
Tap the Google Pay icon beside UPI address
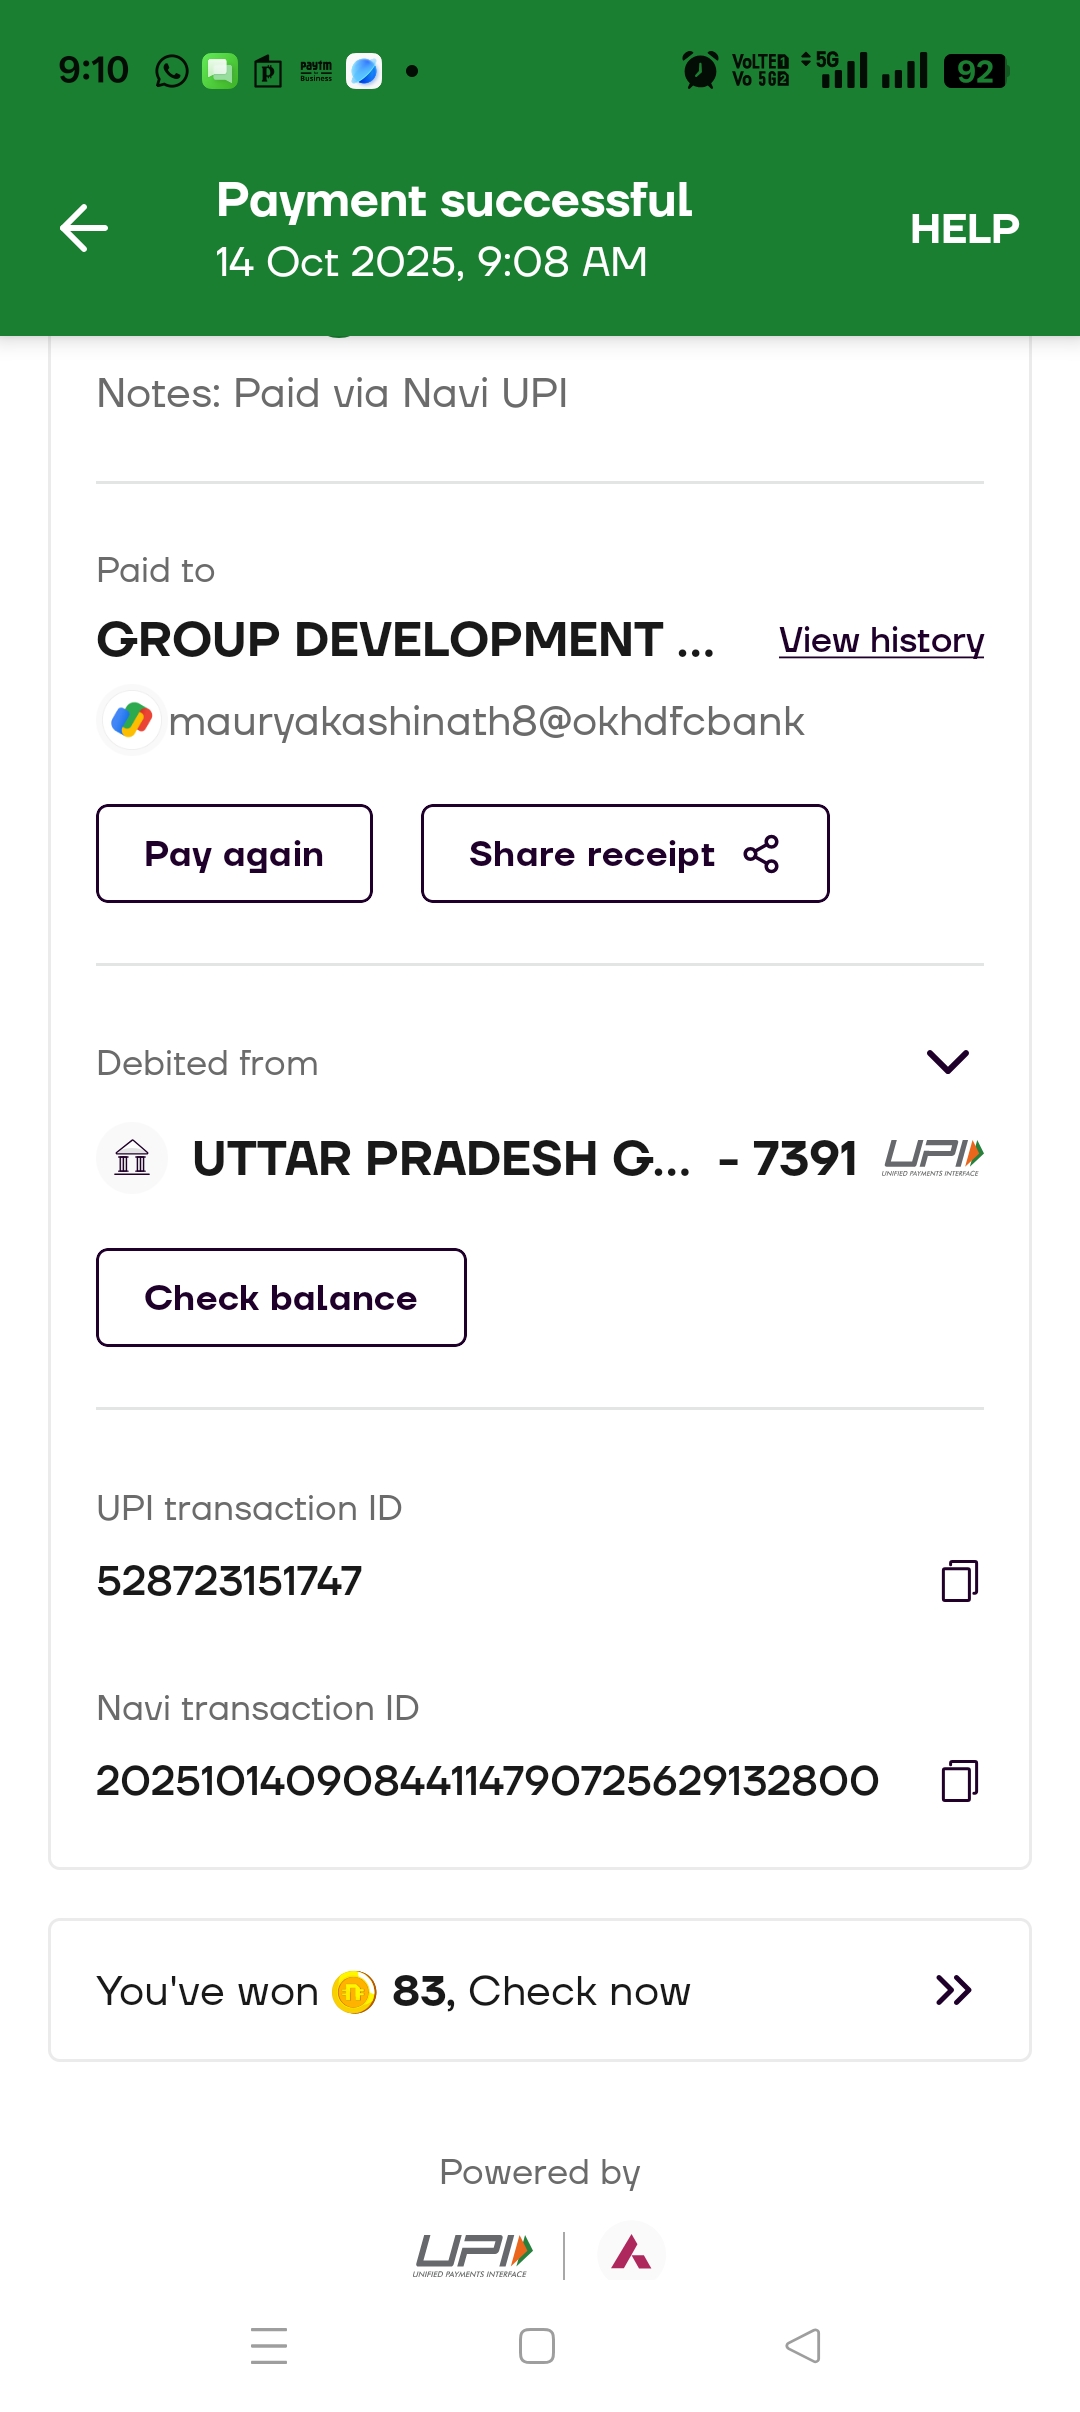coord(132,720)
